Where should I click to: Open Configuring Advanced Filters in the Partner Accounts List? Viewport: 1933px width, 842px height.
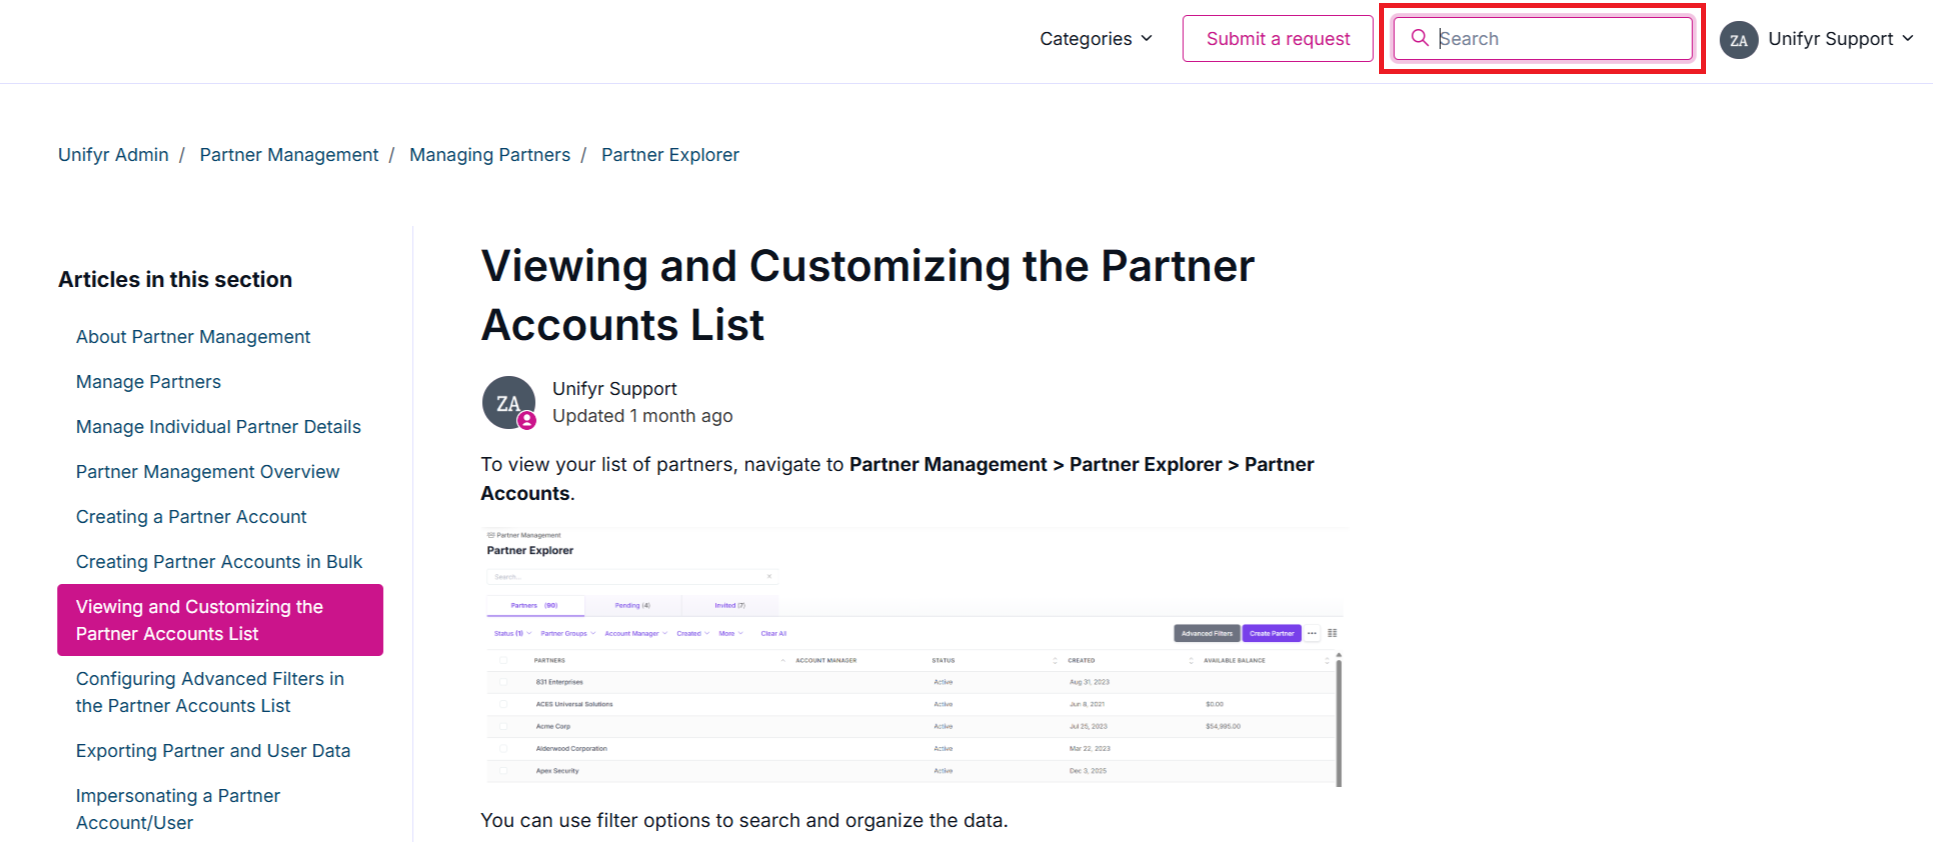pyautogui.click(x=210, y=692)
